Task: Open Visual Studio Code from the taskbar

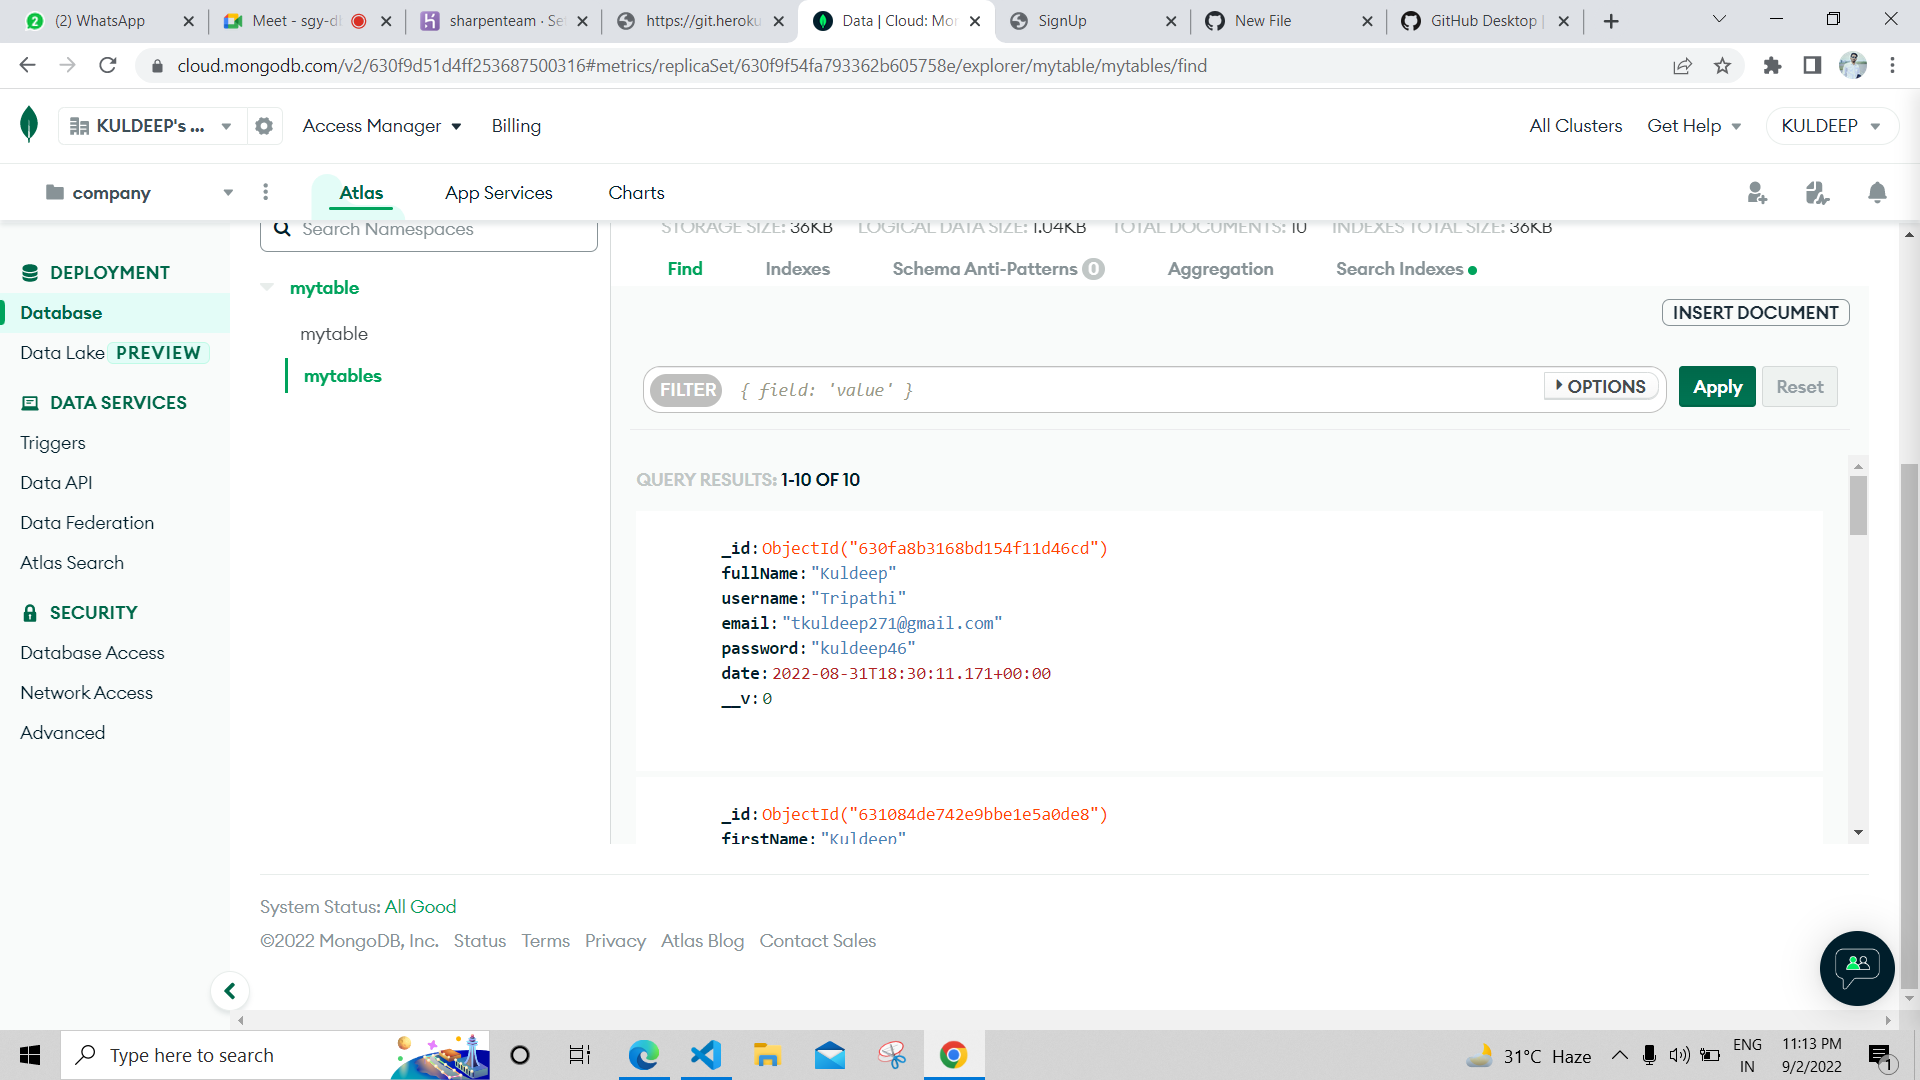Action: (706, 1054)
